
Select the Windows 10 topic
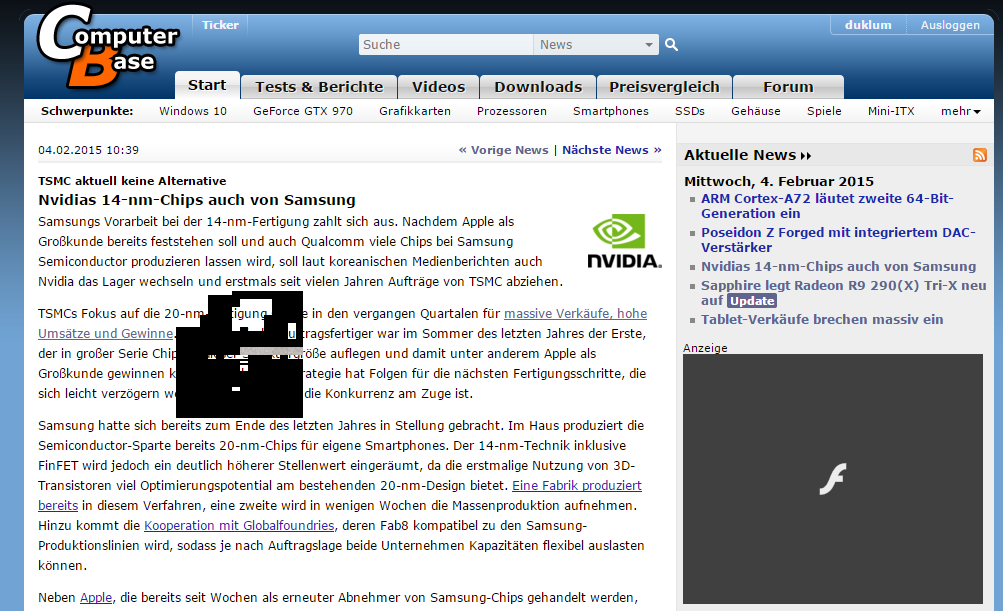(193, 111)
